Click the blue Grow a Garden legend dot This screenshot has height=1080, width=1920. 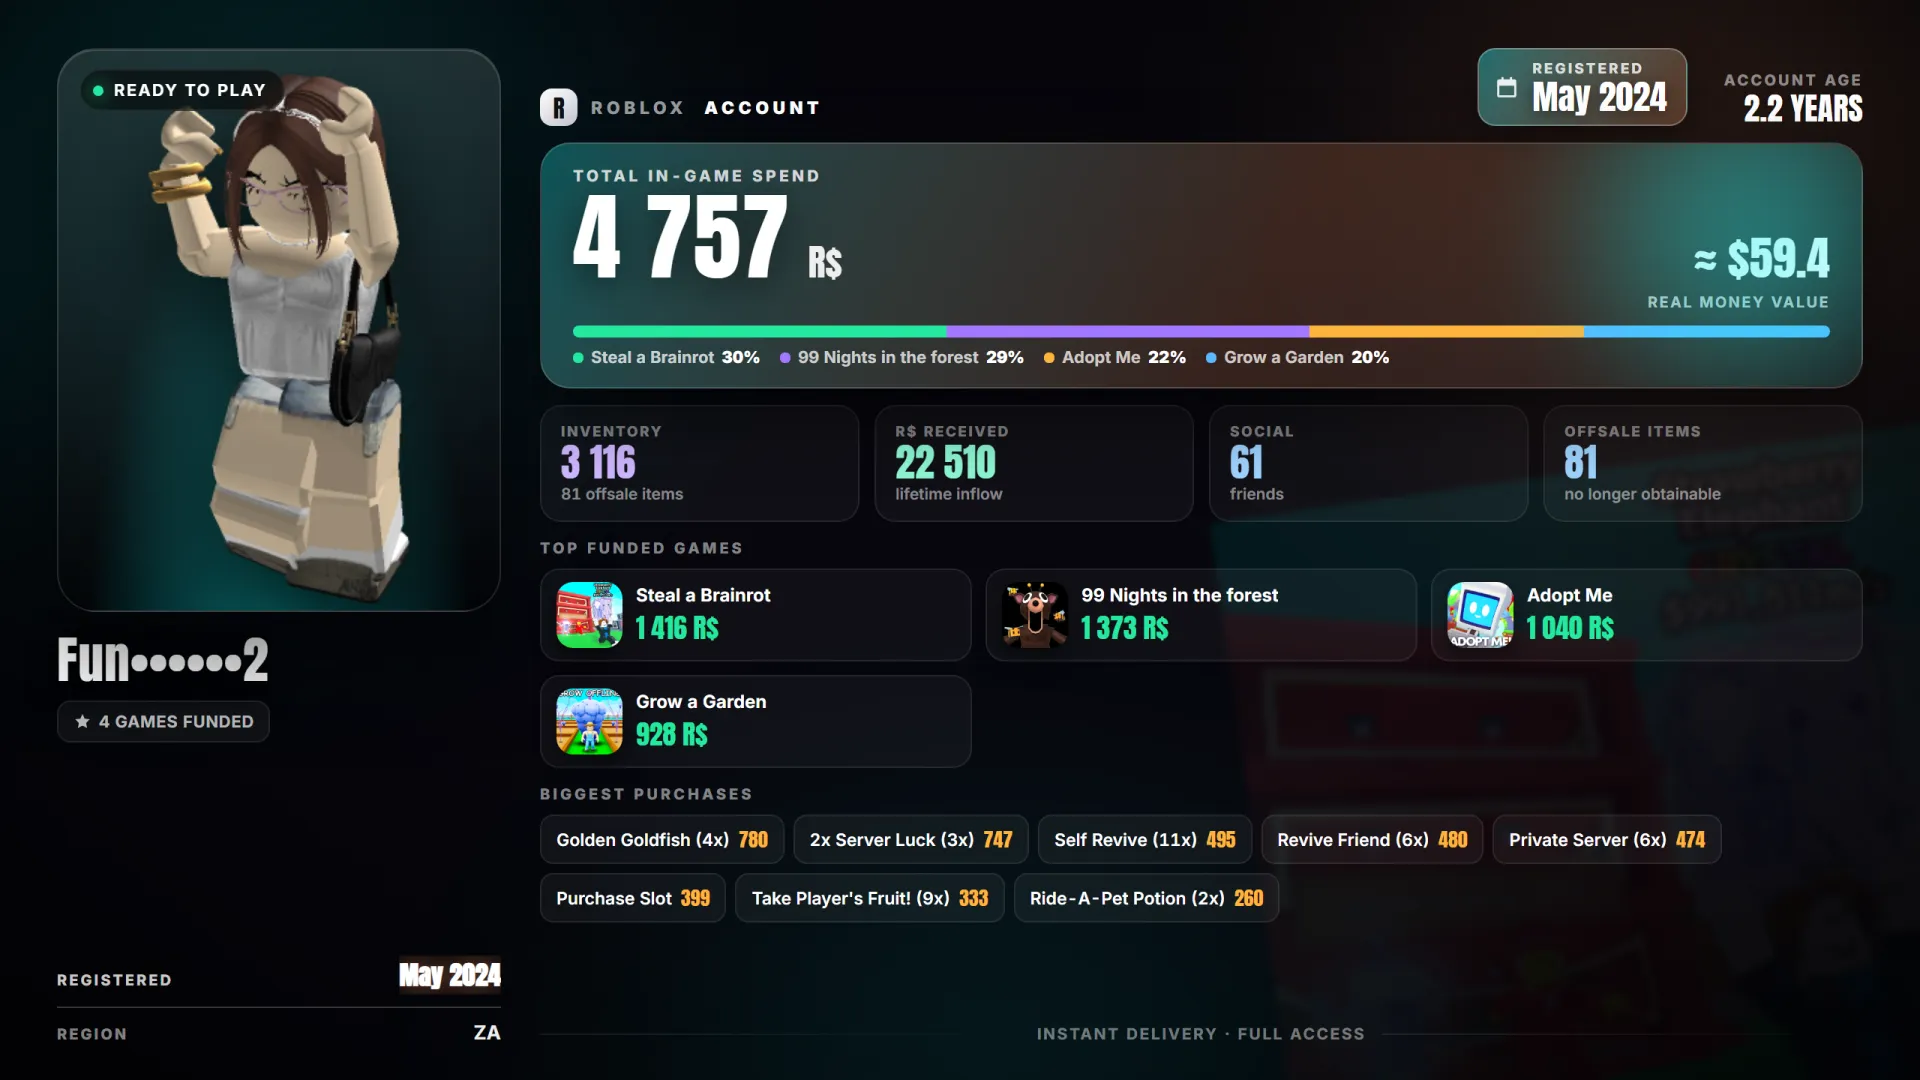tap(1211, 358)
